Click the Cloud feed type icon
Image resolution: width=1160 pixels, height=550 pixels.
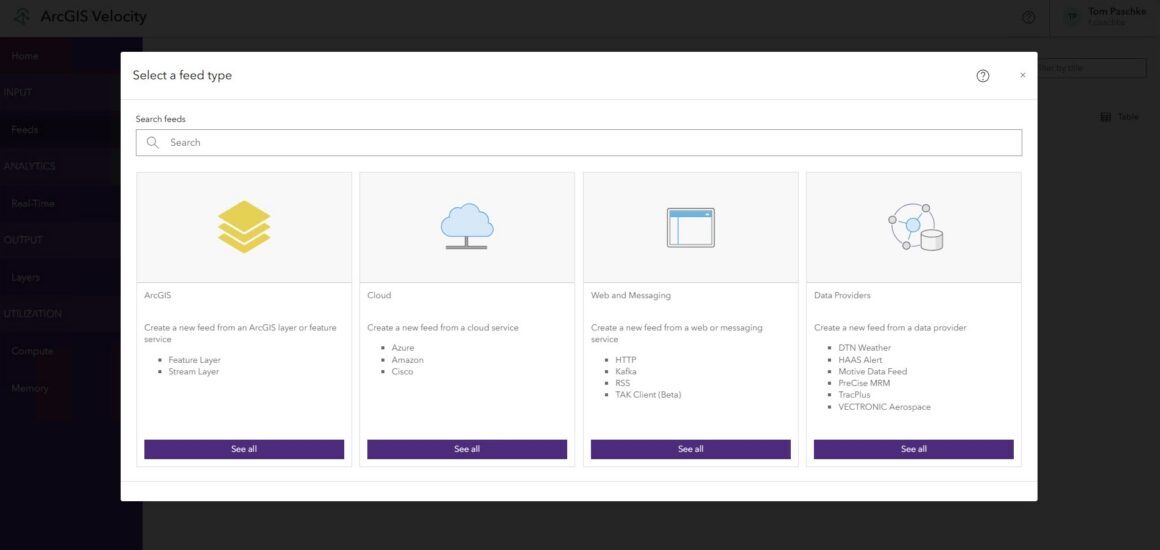(467, 227)
